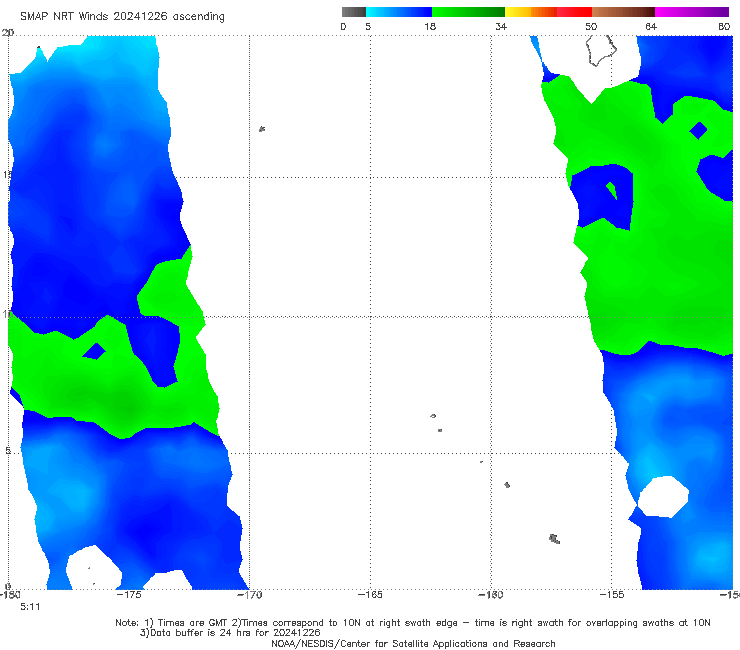Click the longitude label '-155'
Screen dimensions: 740x650
click(x=612, y=595)
